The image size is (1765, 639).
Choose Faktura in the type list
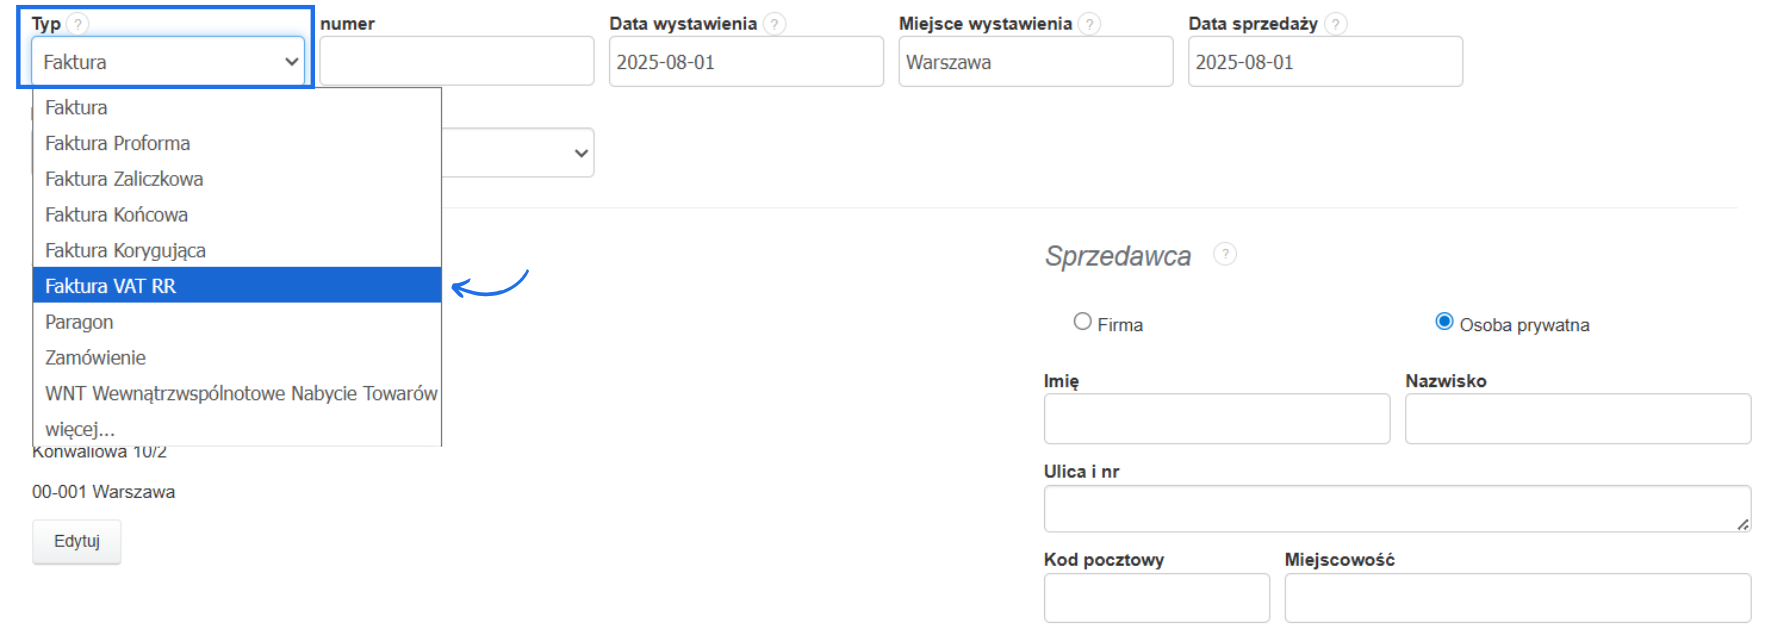pos(237,107)
